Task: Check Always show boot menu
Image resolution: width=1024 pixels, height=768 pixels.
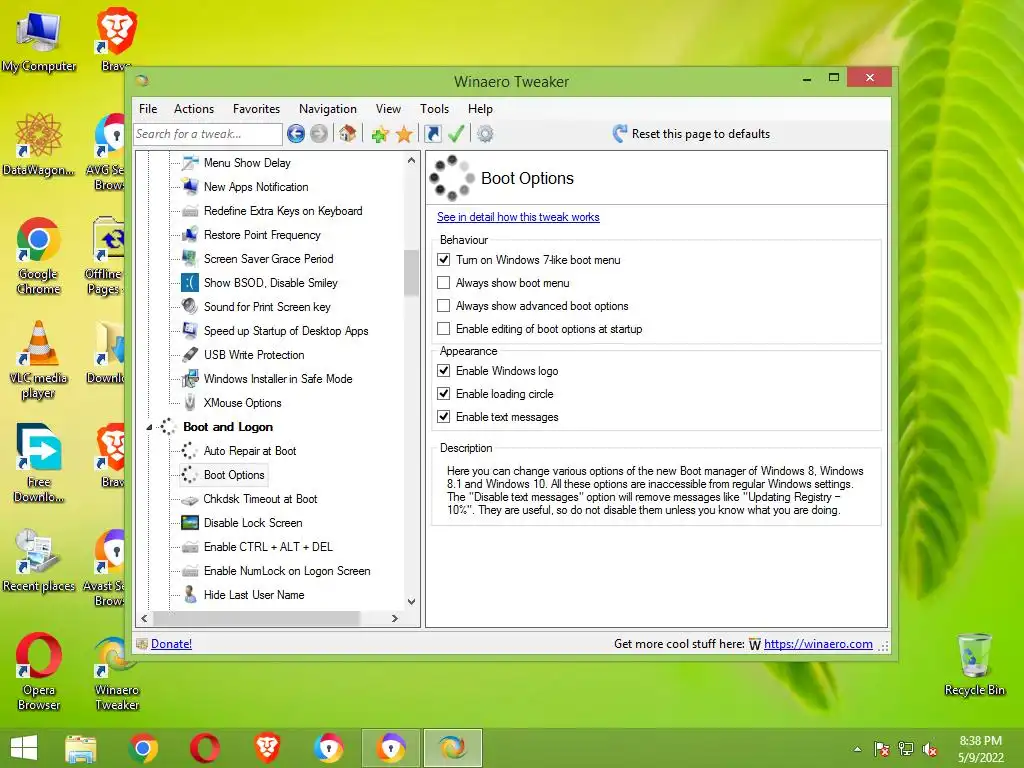Action: click(443, 283)
